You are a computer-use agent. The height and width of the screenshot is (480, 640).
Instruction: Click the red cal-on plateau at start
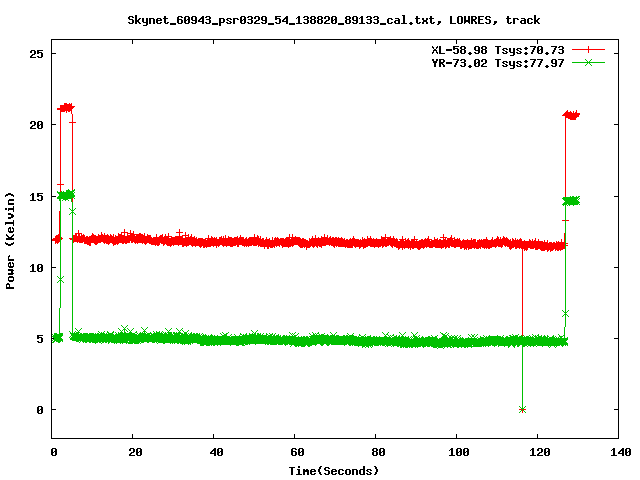[66, 108]
